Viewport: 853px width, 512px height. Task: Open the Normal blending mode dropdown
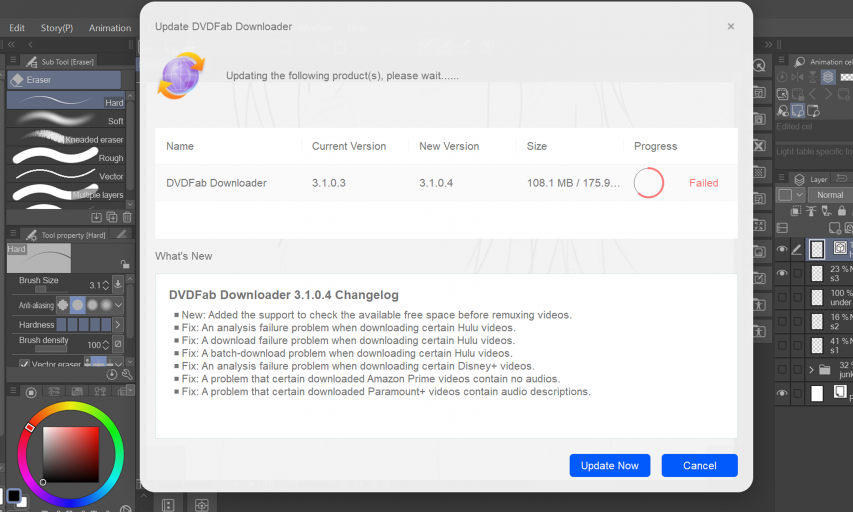(x=830, y=195)
